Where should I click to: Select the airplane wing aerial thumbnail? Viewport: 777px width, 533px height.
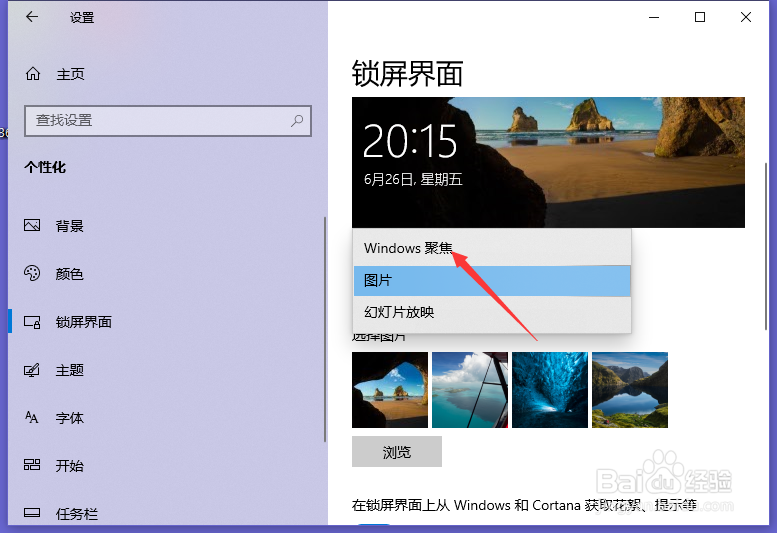coord(470,390)
